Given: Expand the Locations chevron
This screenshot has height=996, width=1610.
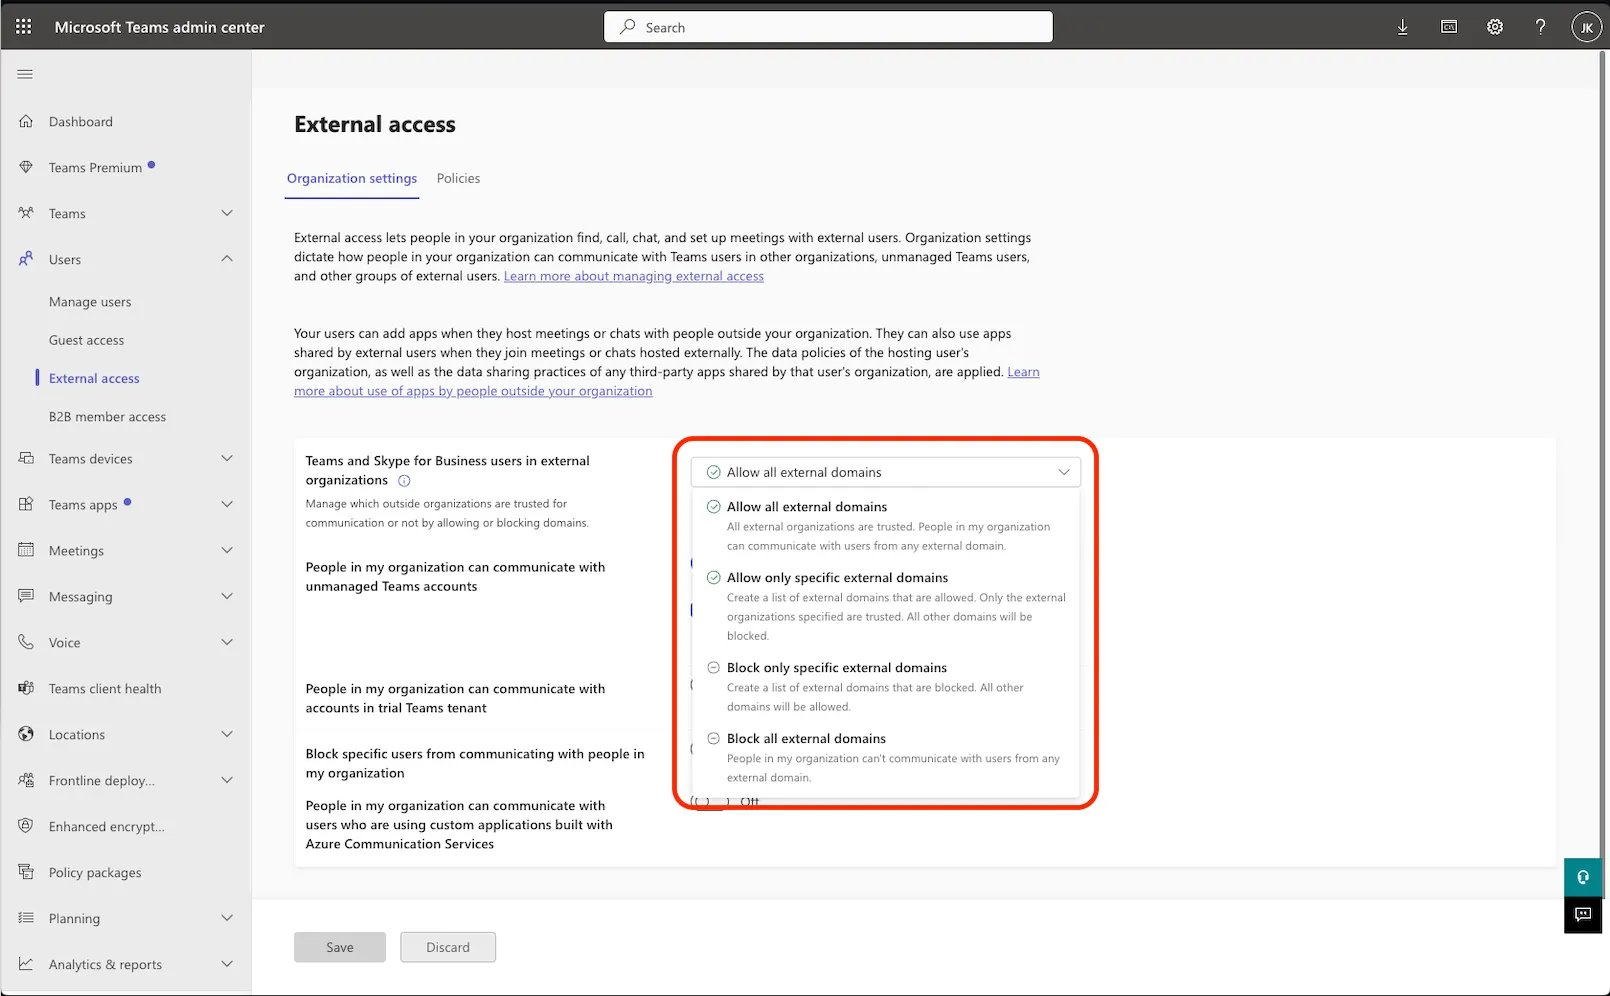Looking at the screenshot, I should (x=227, y=734).
